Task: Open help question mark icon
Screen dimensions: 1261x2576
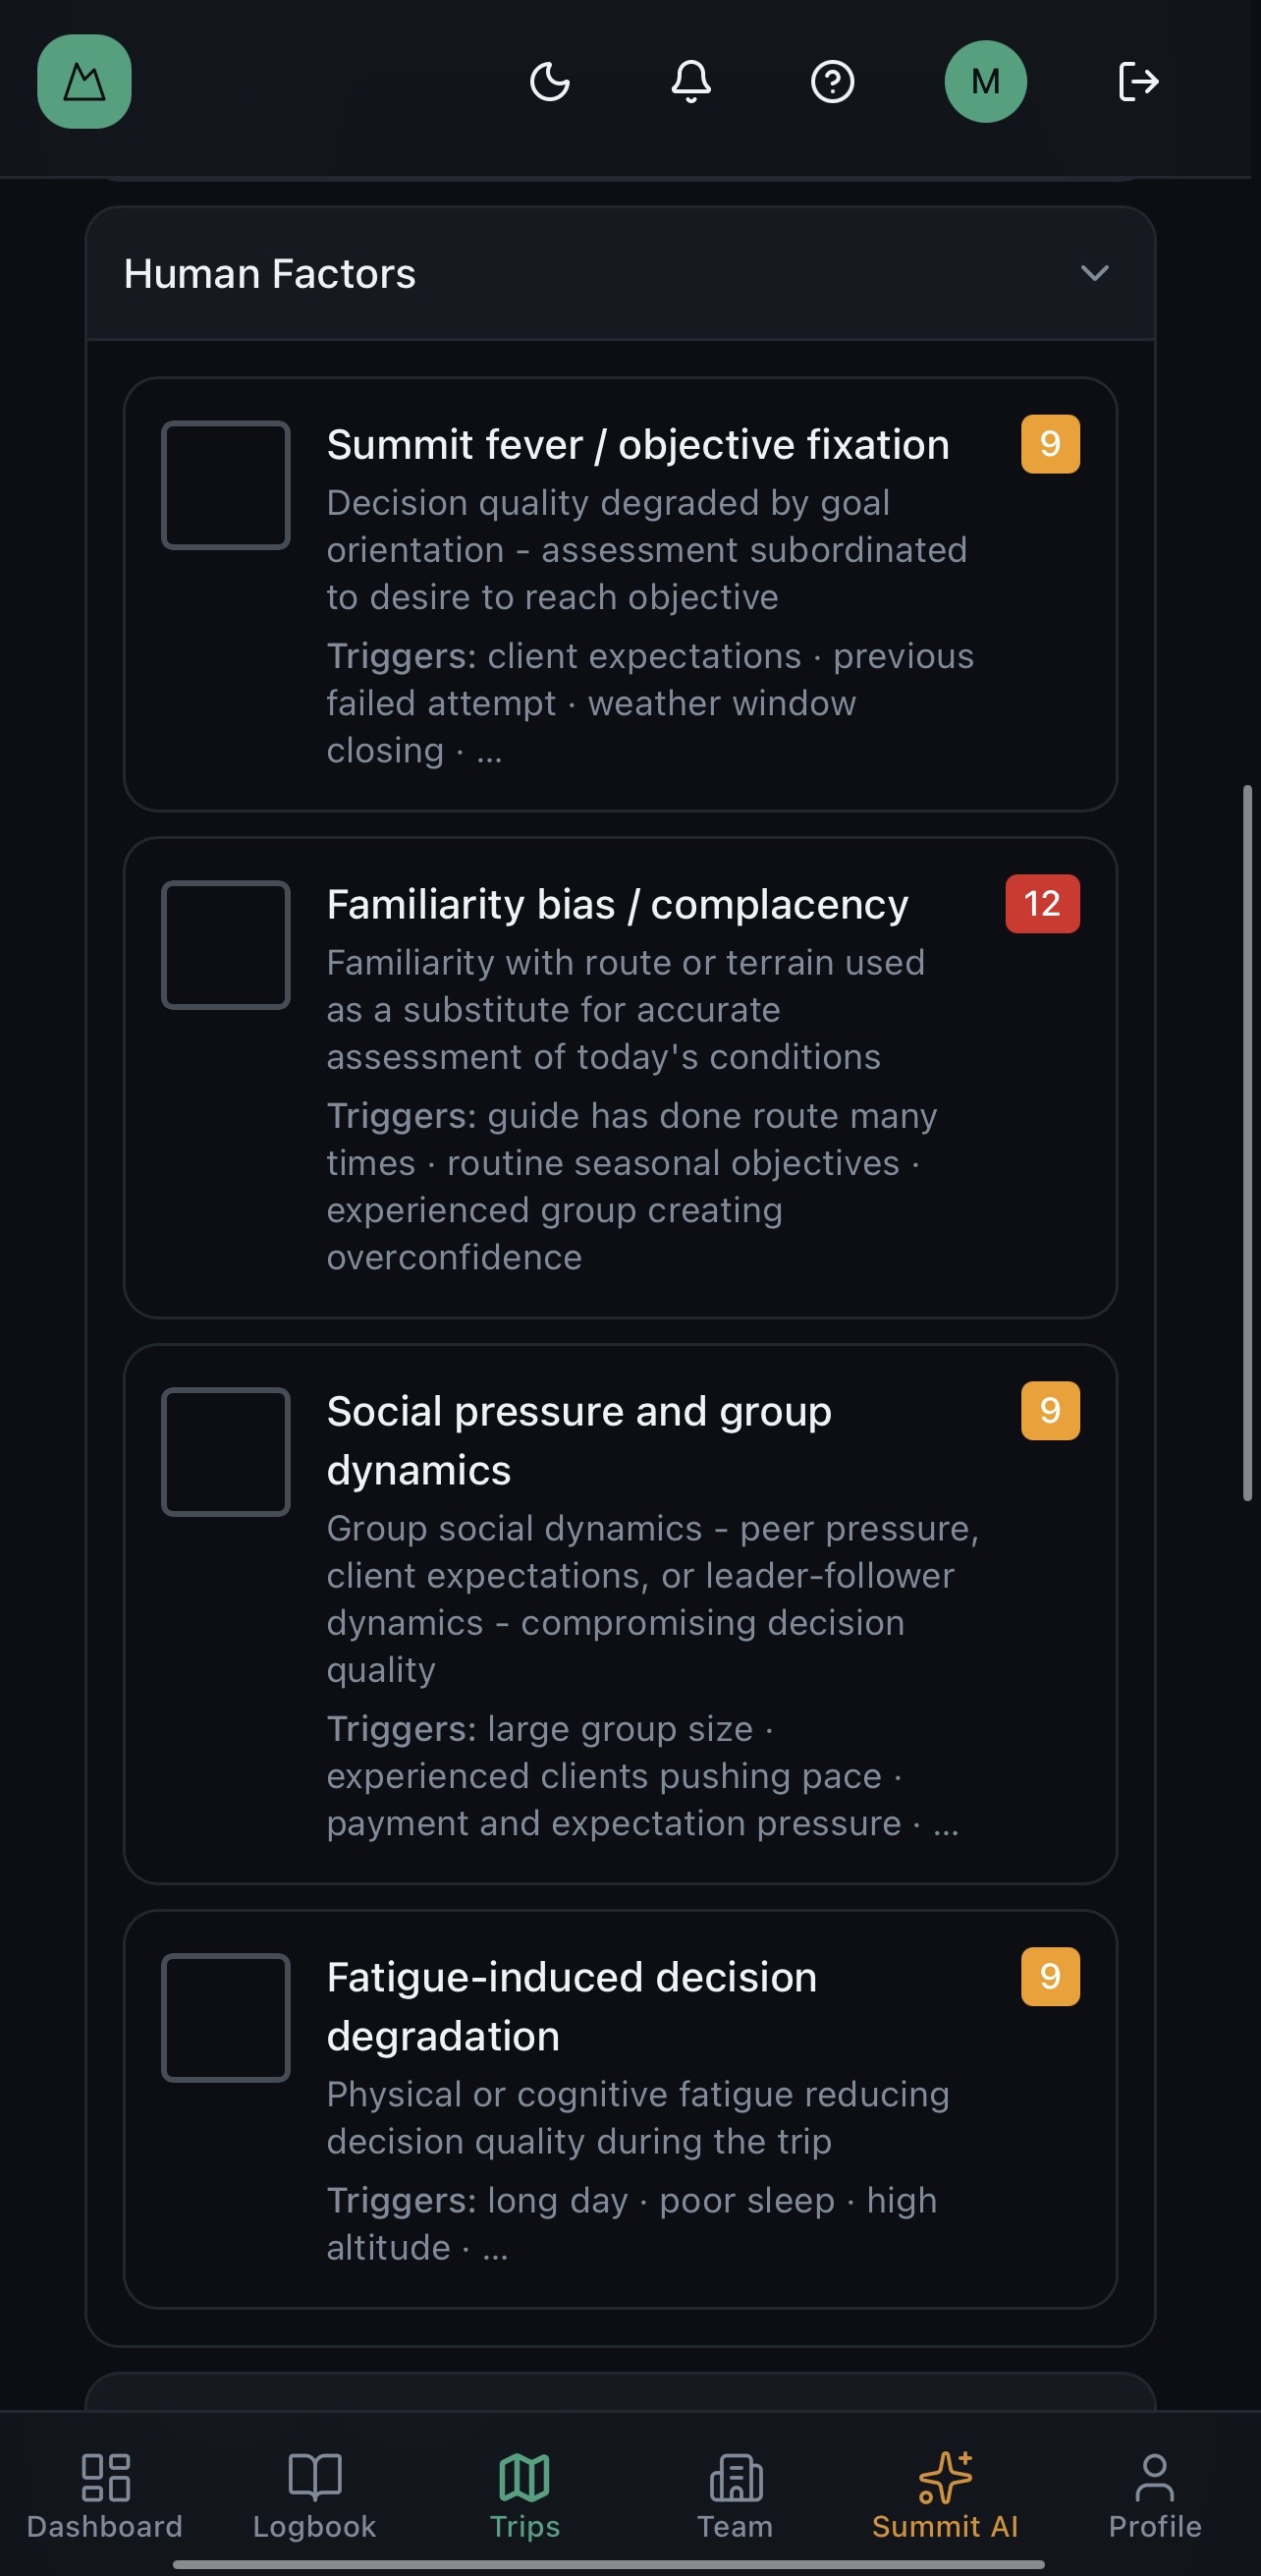Action: pyautogui.click(x=832, y=82)
